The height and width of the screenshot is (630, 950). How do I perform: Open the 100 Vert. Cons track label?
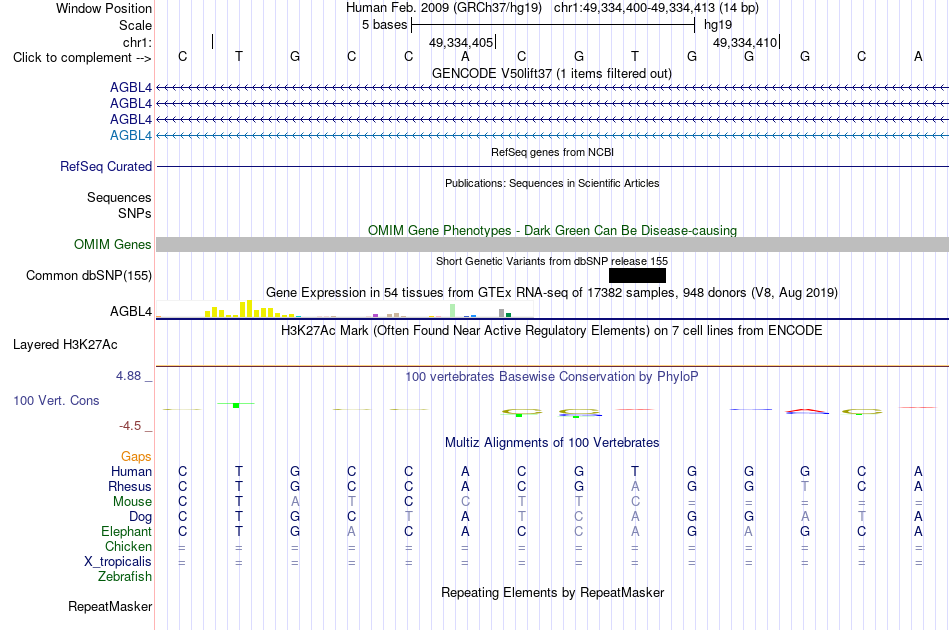point(56,400)
